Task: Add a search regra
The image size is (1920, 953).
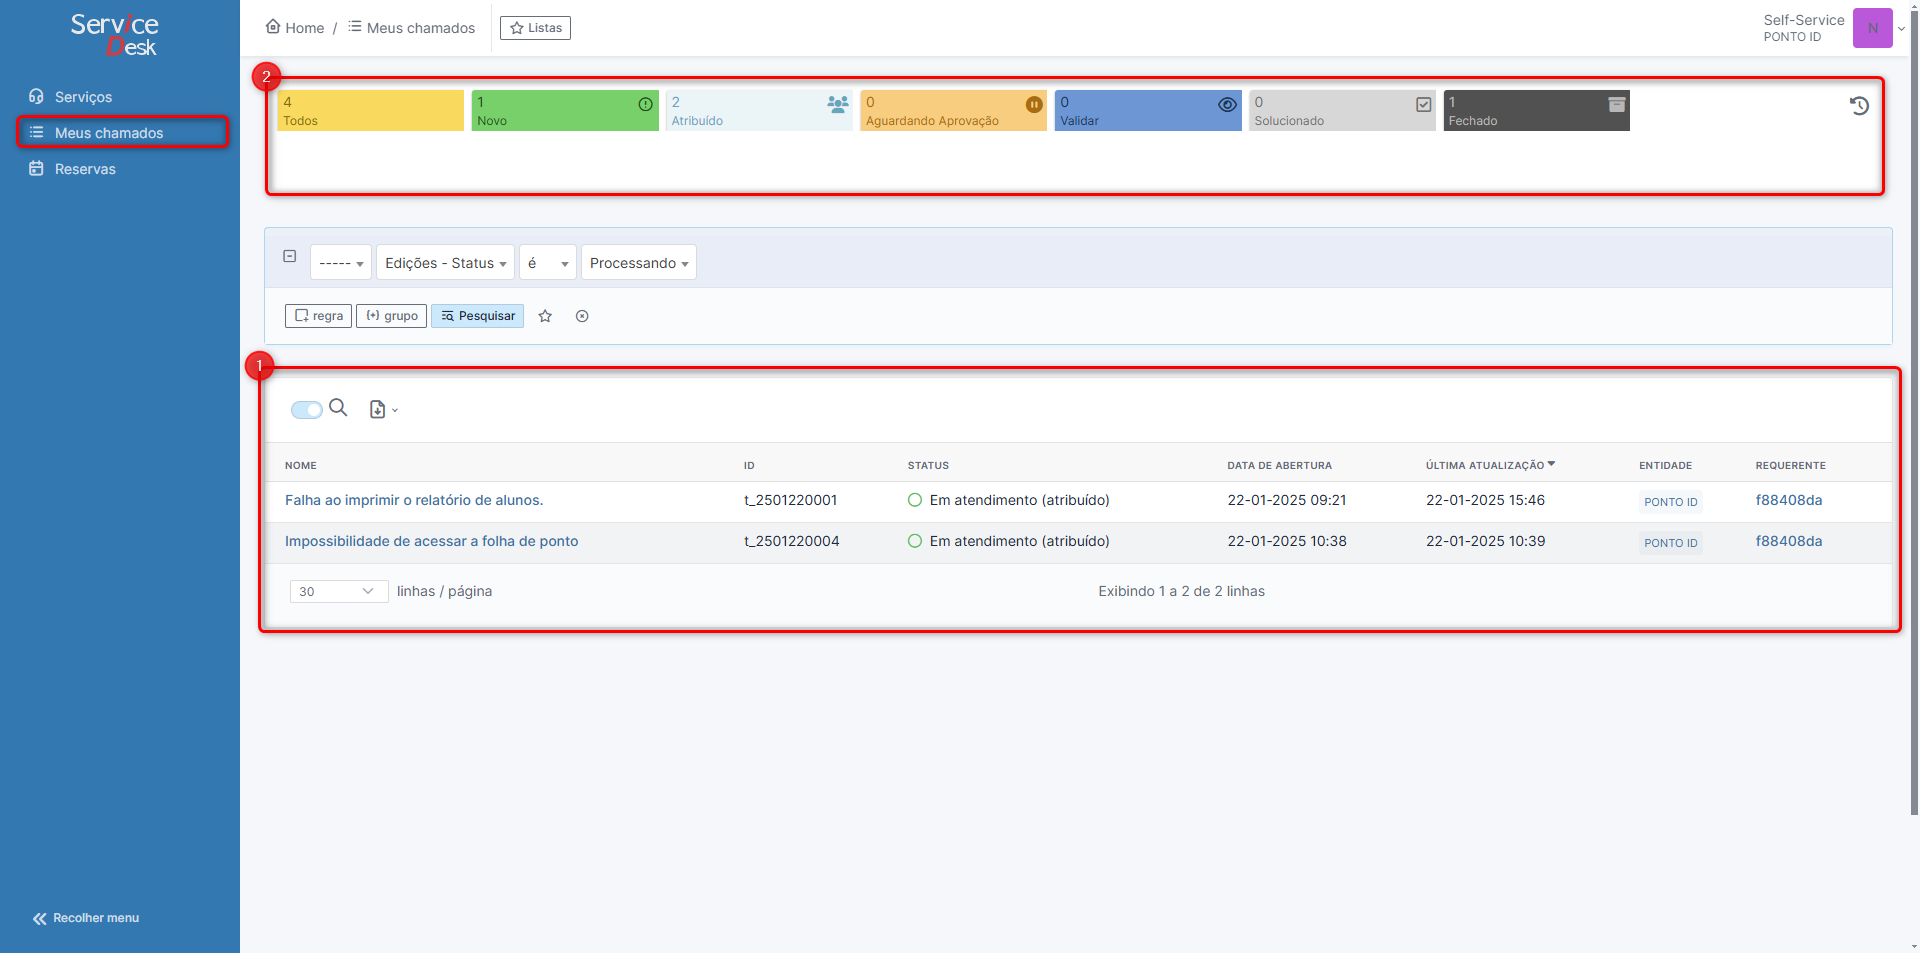Action: point(318,316)
